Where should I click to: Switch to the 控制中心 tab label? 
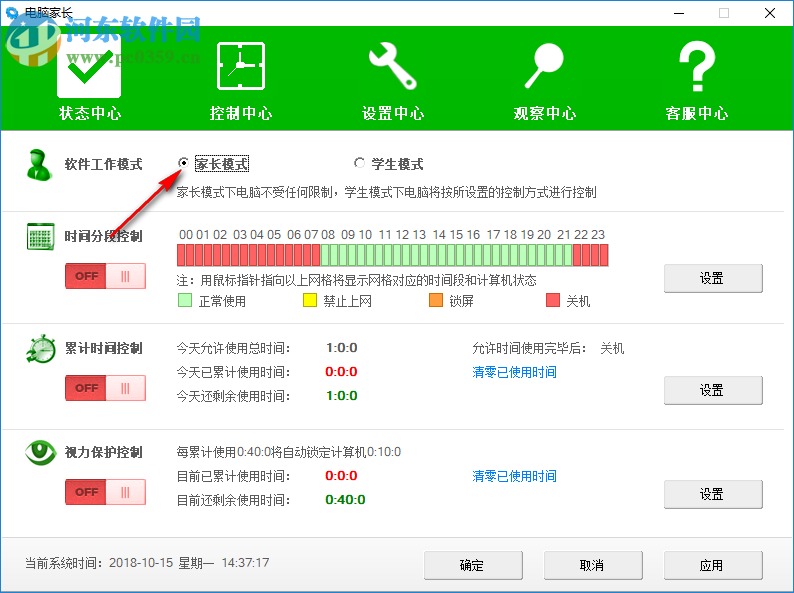241,113
